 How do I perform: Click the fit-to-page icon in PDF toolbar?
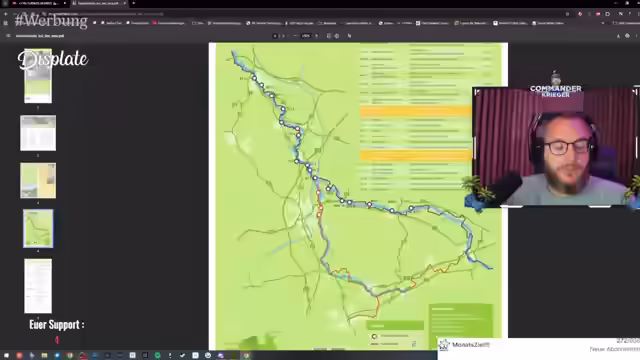coord(329,36)
